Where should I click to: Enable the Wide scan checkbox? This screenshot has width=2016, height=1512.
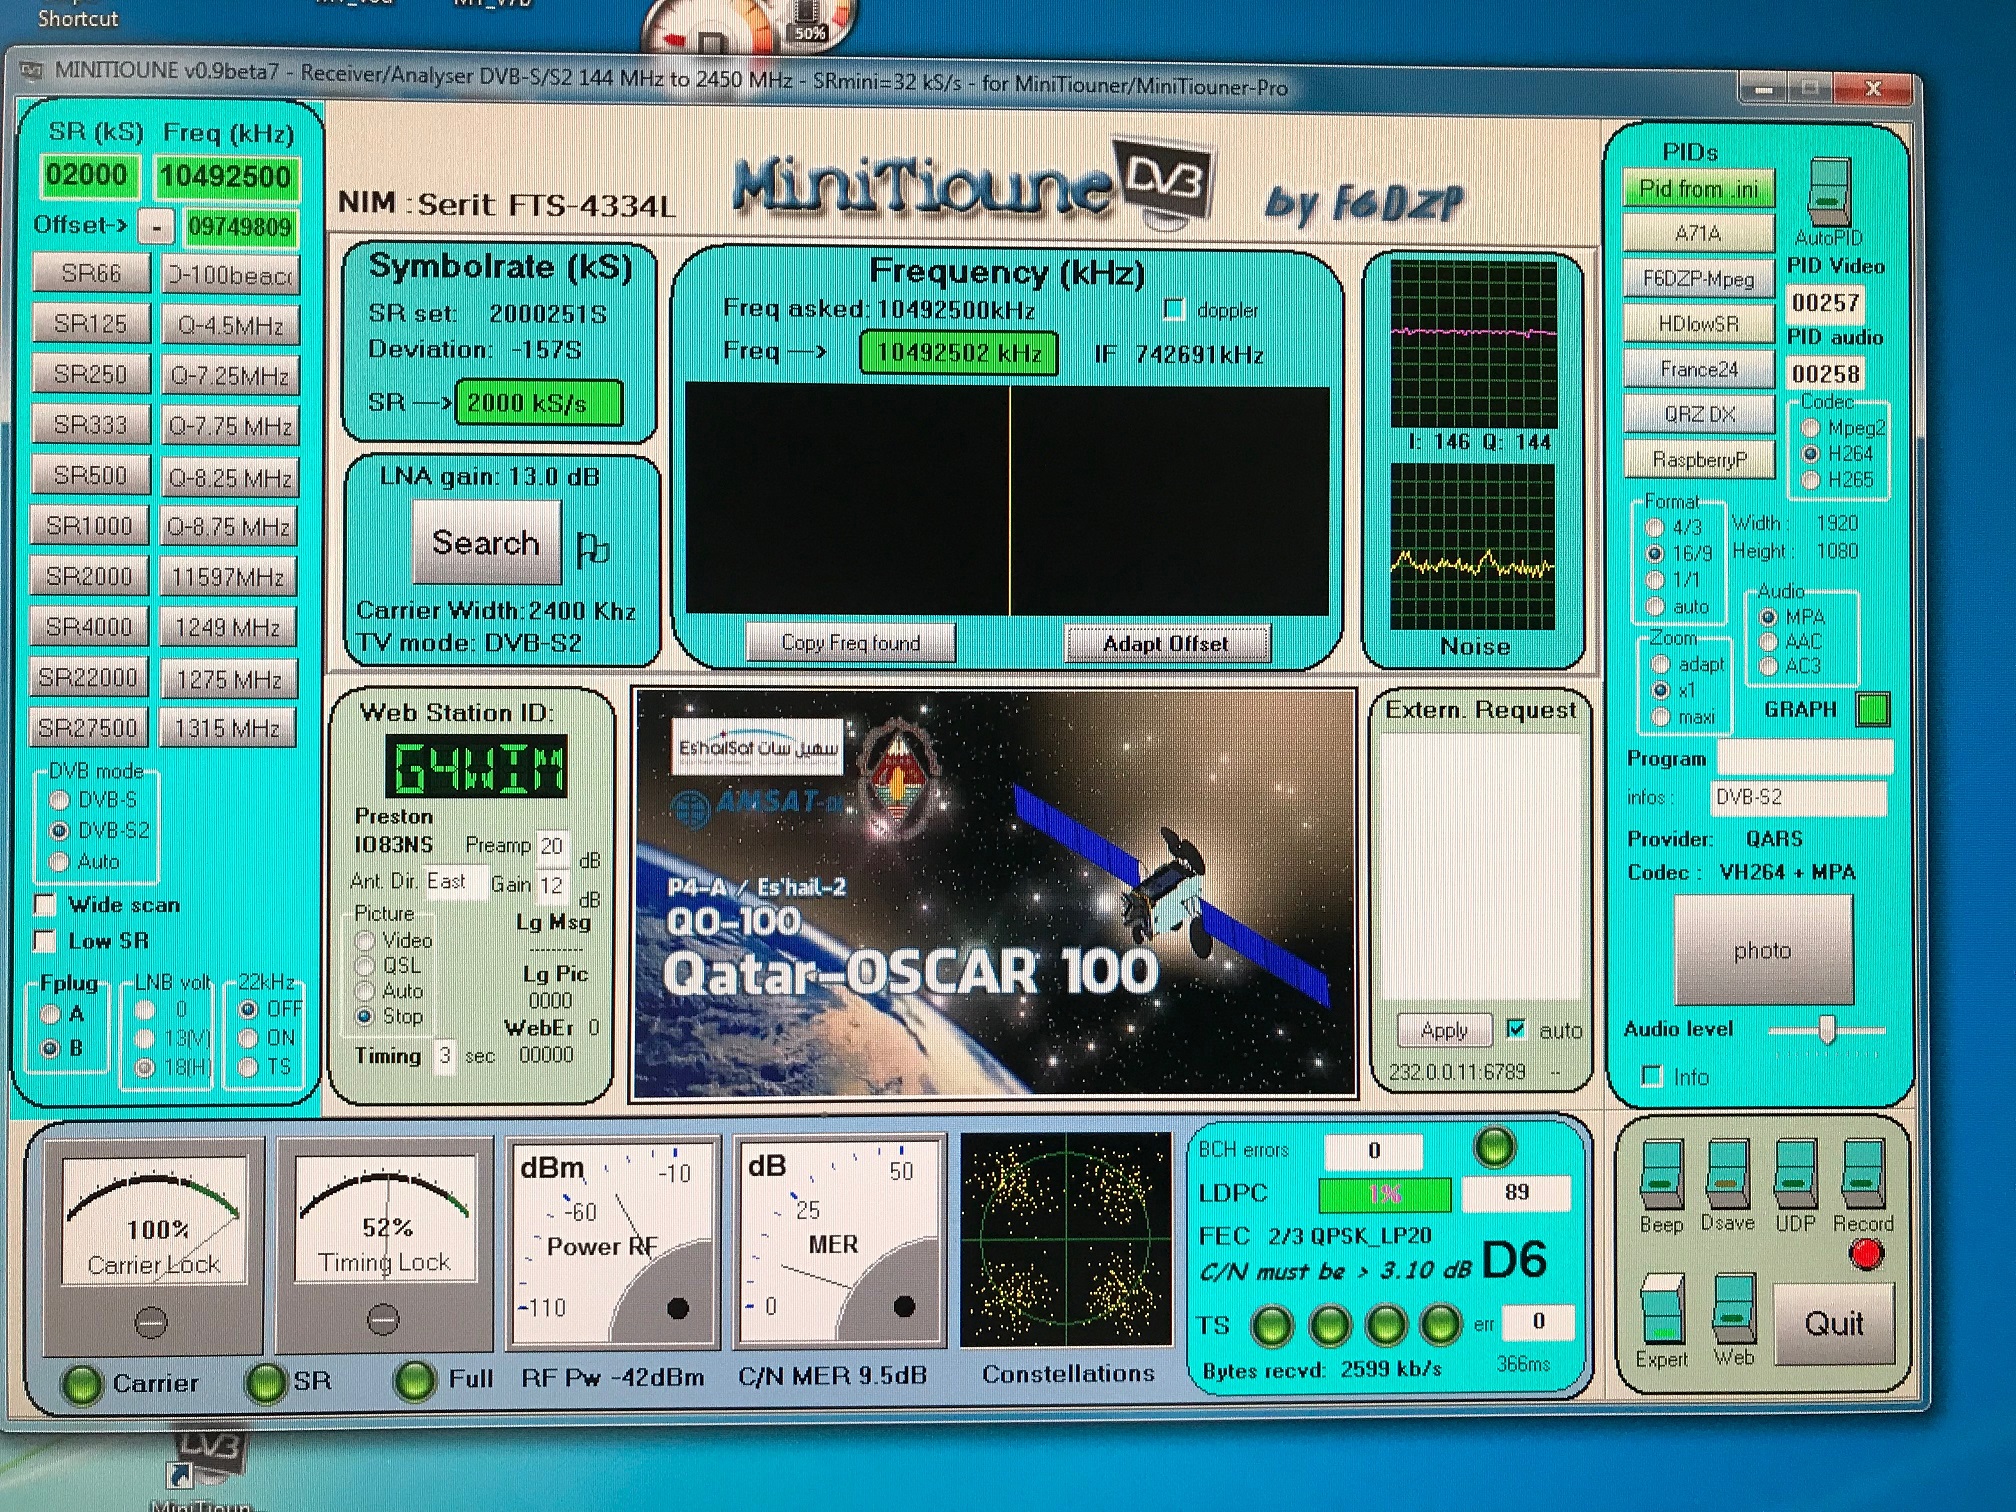[x=45, y=905]
